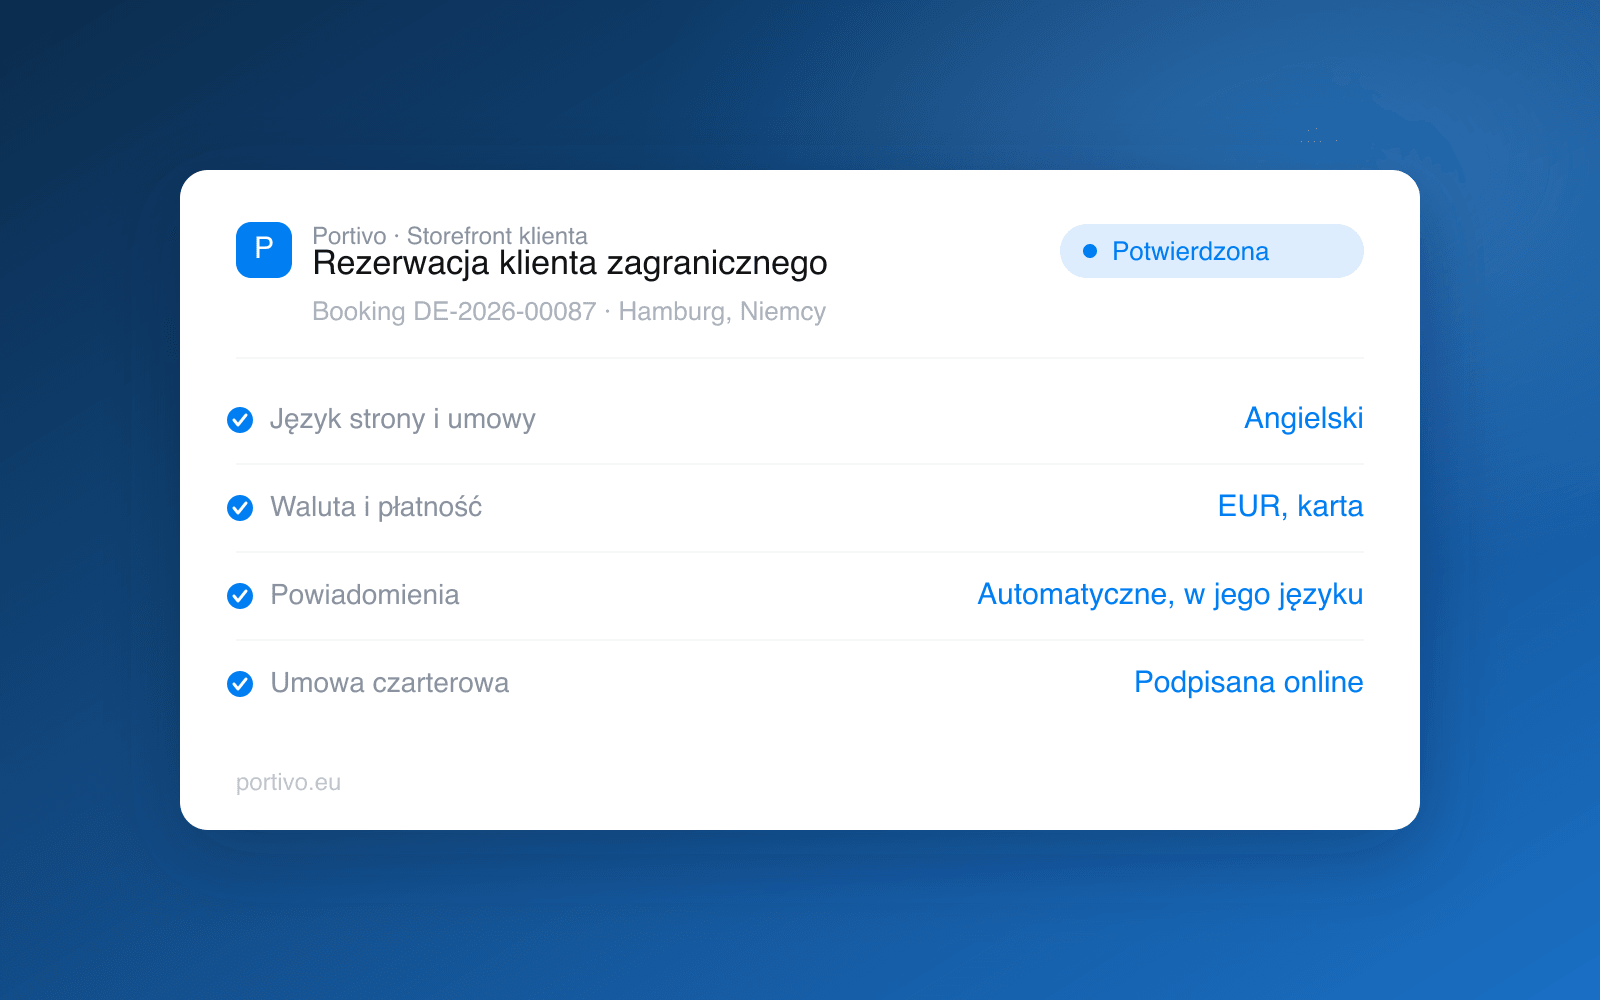Click the checkmark beside Powiadomienia
This screenshot has height=1000, width=1600.
pos(240,596)
